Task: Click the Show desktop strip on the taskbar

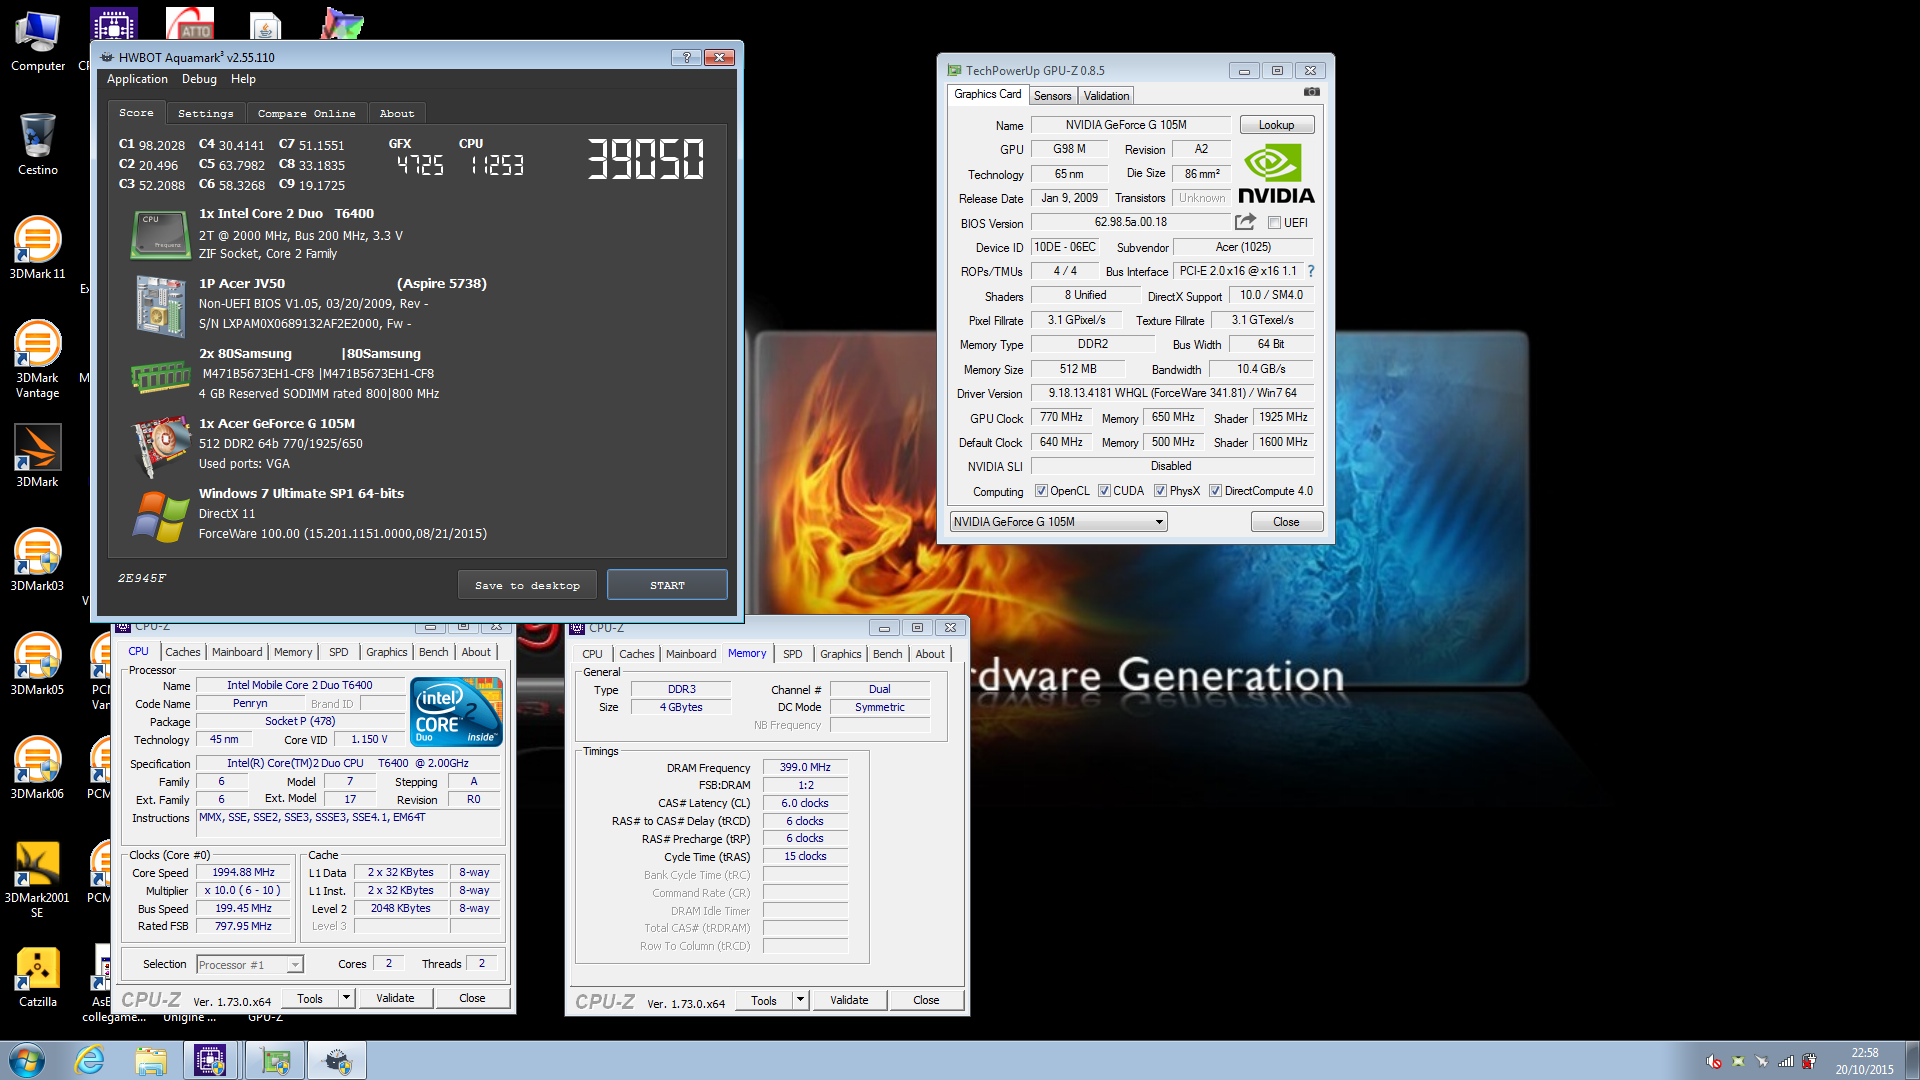Action: point(1912,1060)
